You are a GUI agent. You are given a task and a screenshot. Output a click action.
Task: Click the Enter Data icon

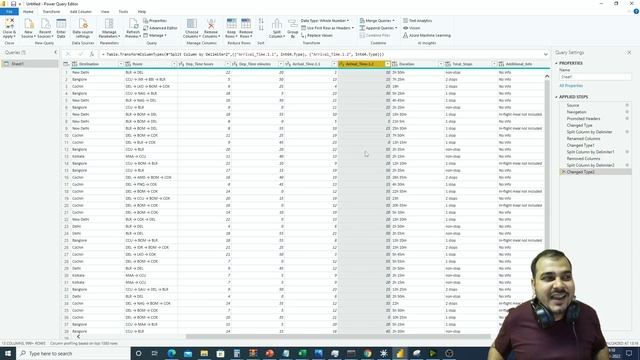point(61,24)
